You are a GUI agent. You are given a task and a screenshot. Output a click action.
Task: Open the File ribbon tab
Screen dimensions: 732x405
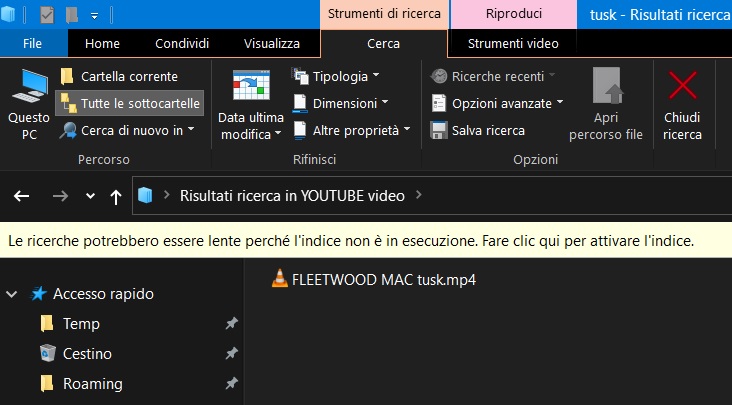(33, 44)
